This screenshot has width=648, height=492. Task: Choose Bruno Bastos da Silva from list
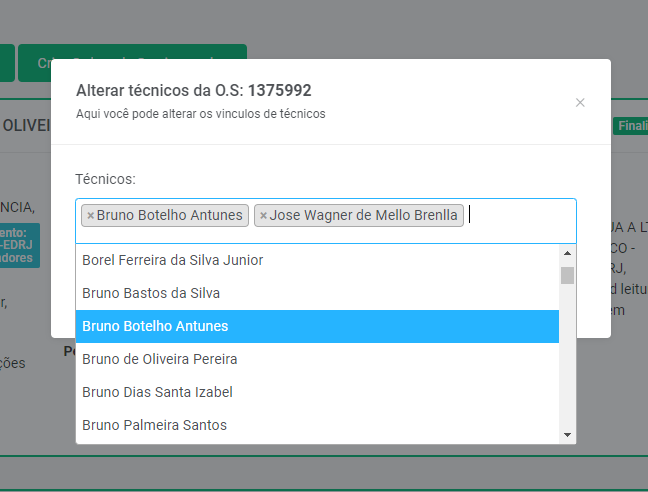(x=151, y=293)
